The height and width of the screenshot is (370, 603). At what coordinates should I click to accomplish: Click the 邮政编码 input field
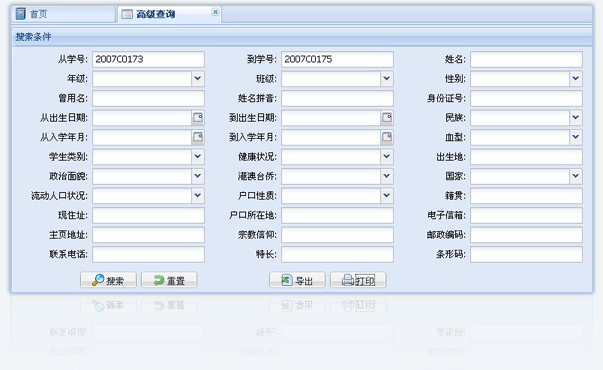pyautogui.click(x=526, y=235)
